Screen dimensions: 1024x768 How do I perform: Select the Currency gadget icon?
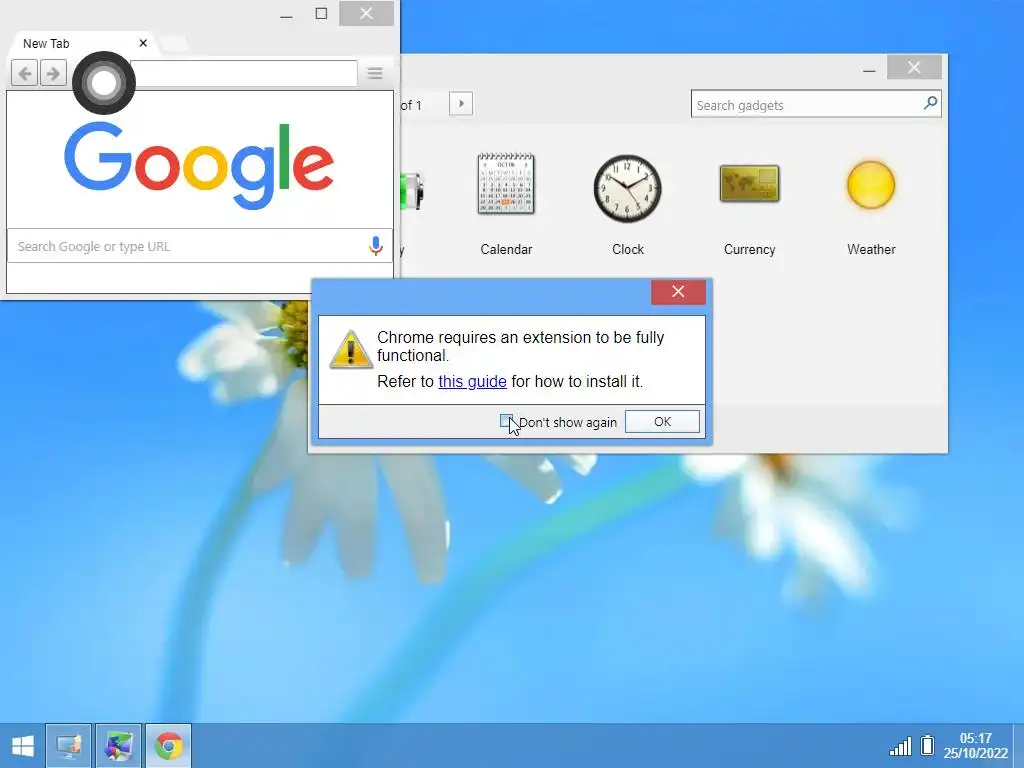click(x=749, y=184)
